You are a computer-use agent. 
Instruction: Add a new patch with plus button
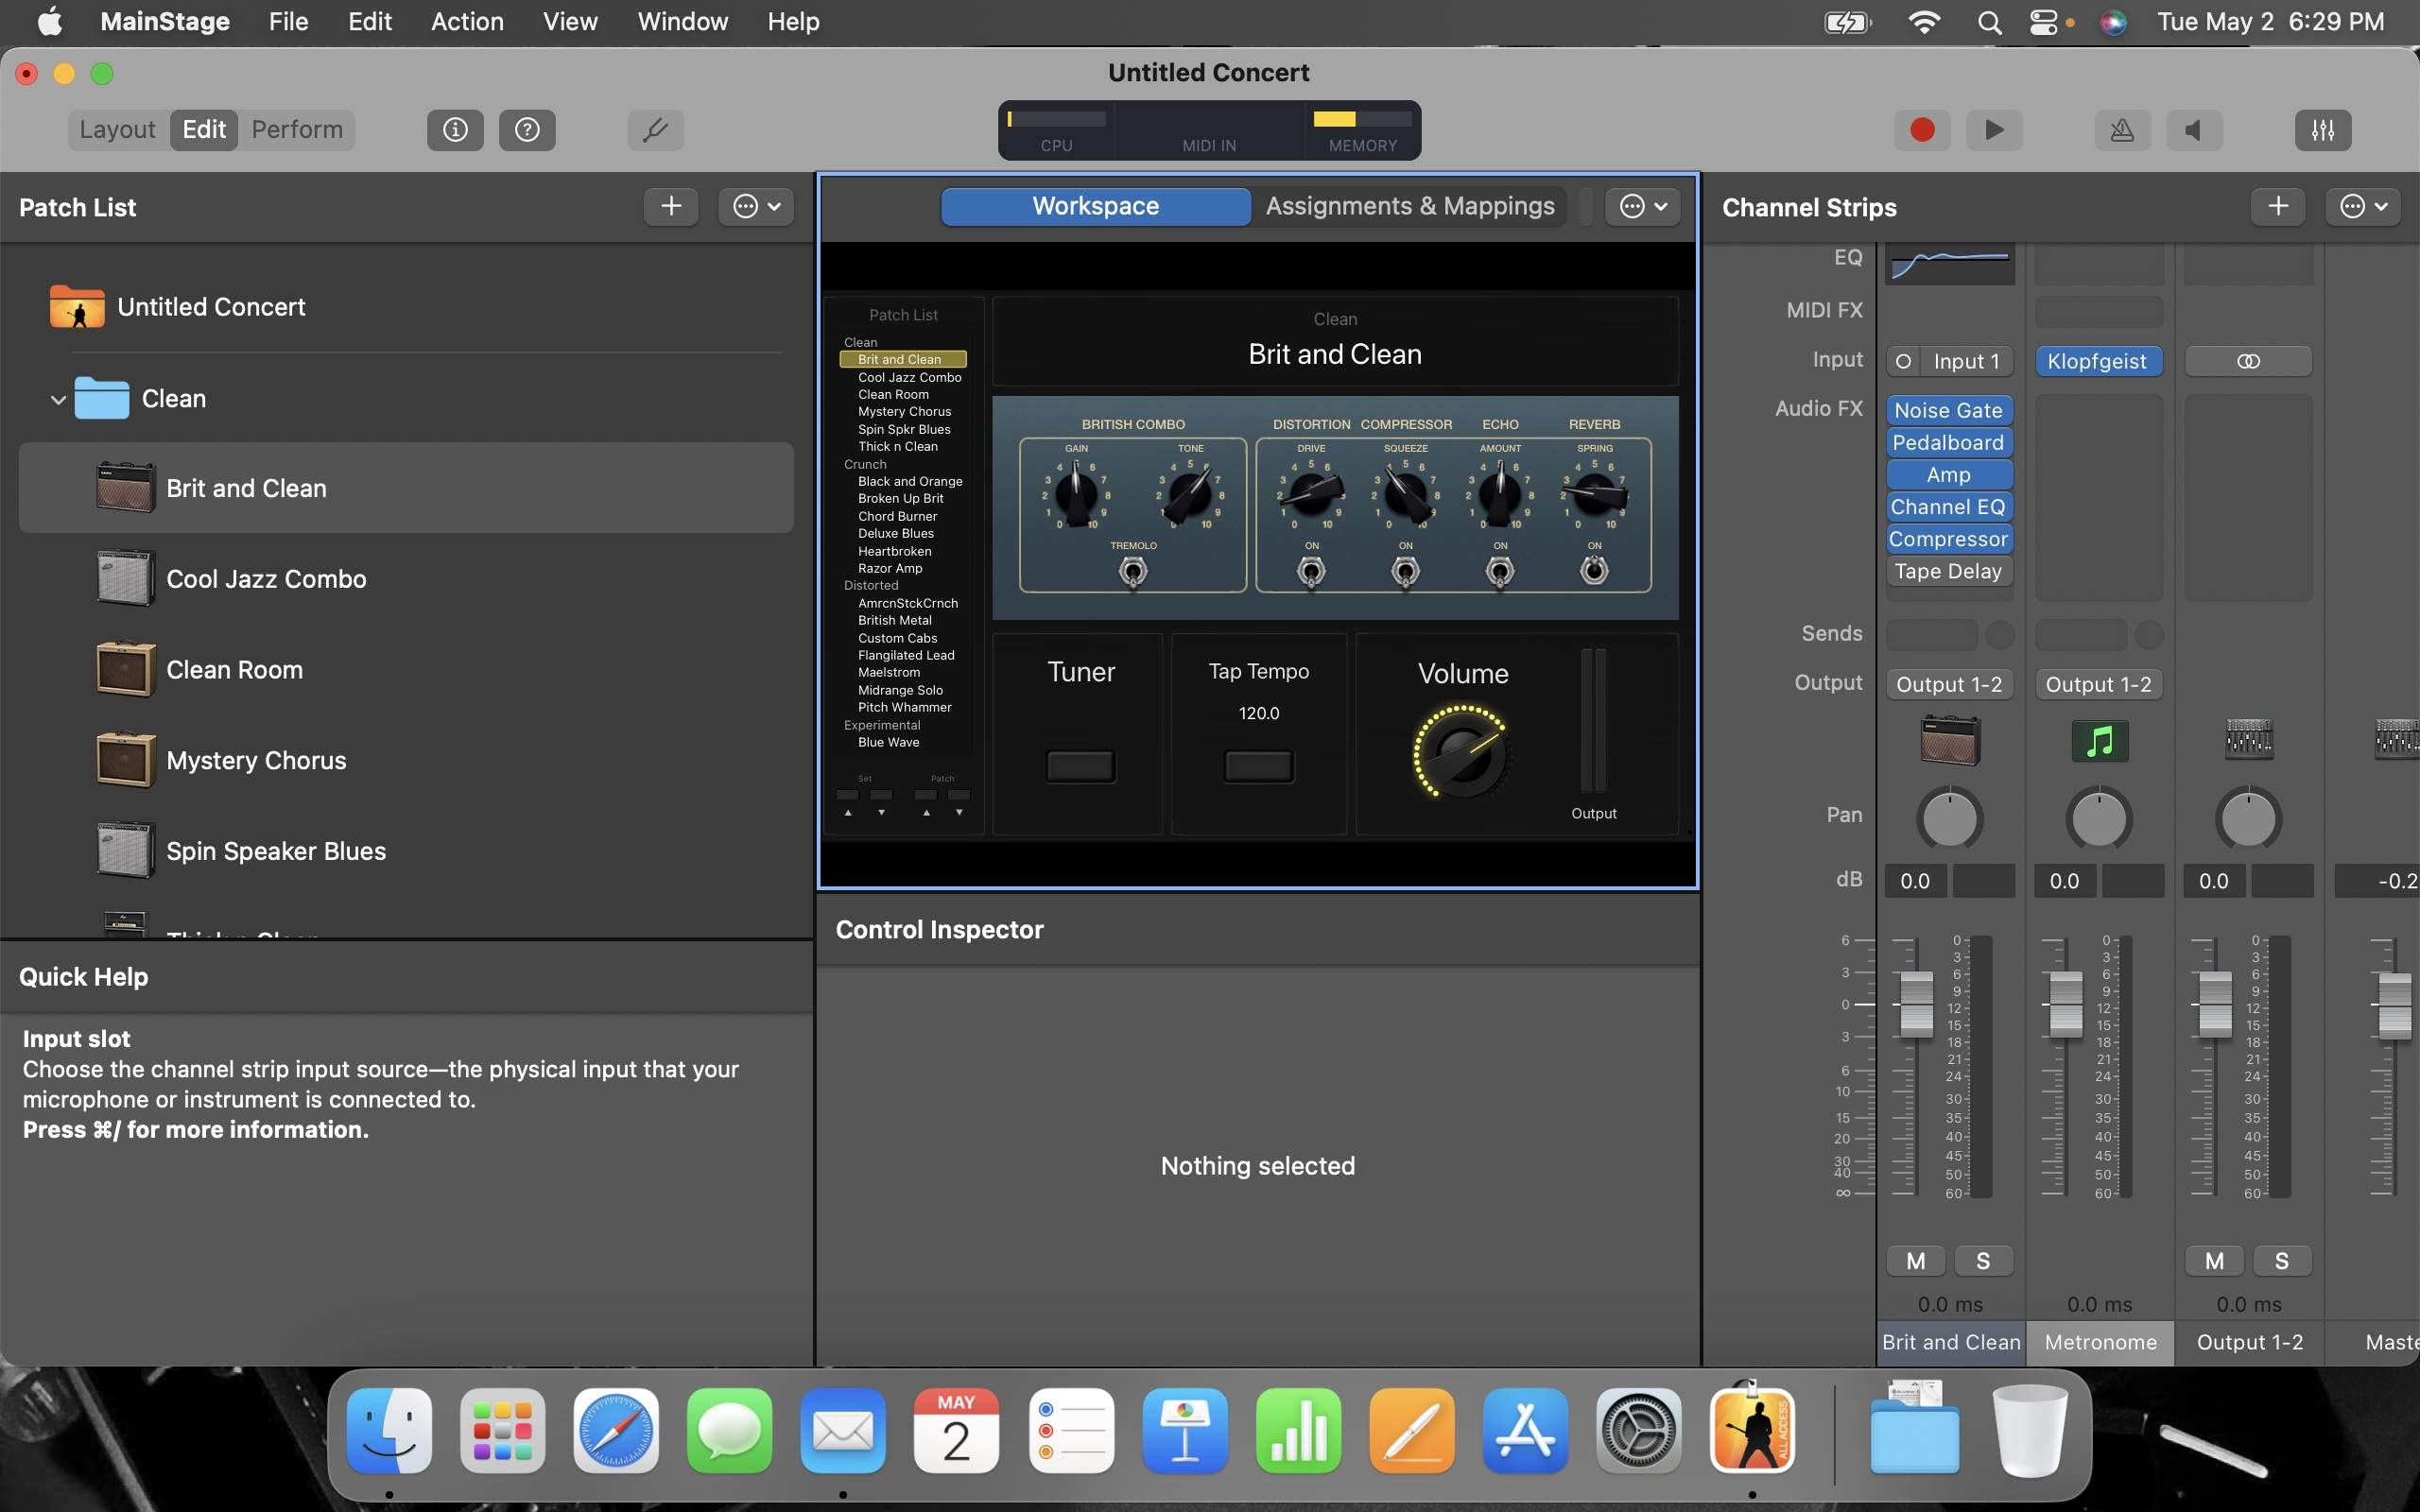pyautogui.click(x=671, y=207)
